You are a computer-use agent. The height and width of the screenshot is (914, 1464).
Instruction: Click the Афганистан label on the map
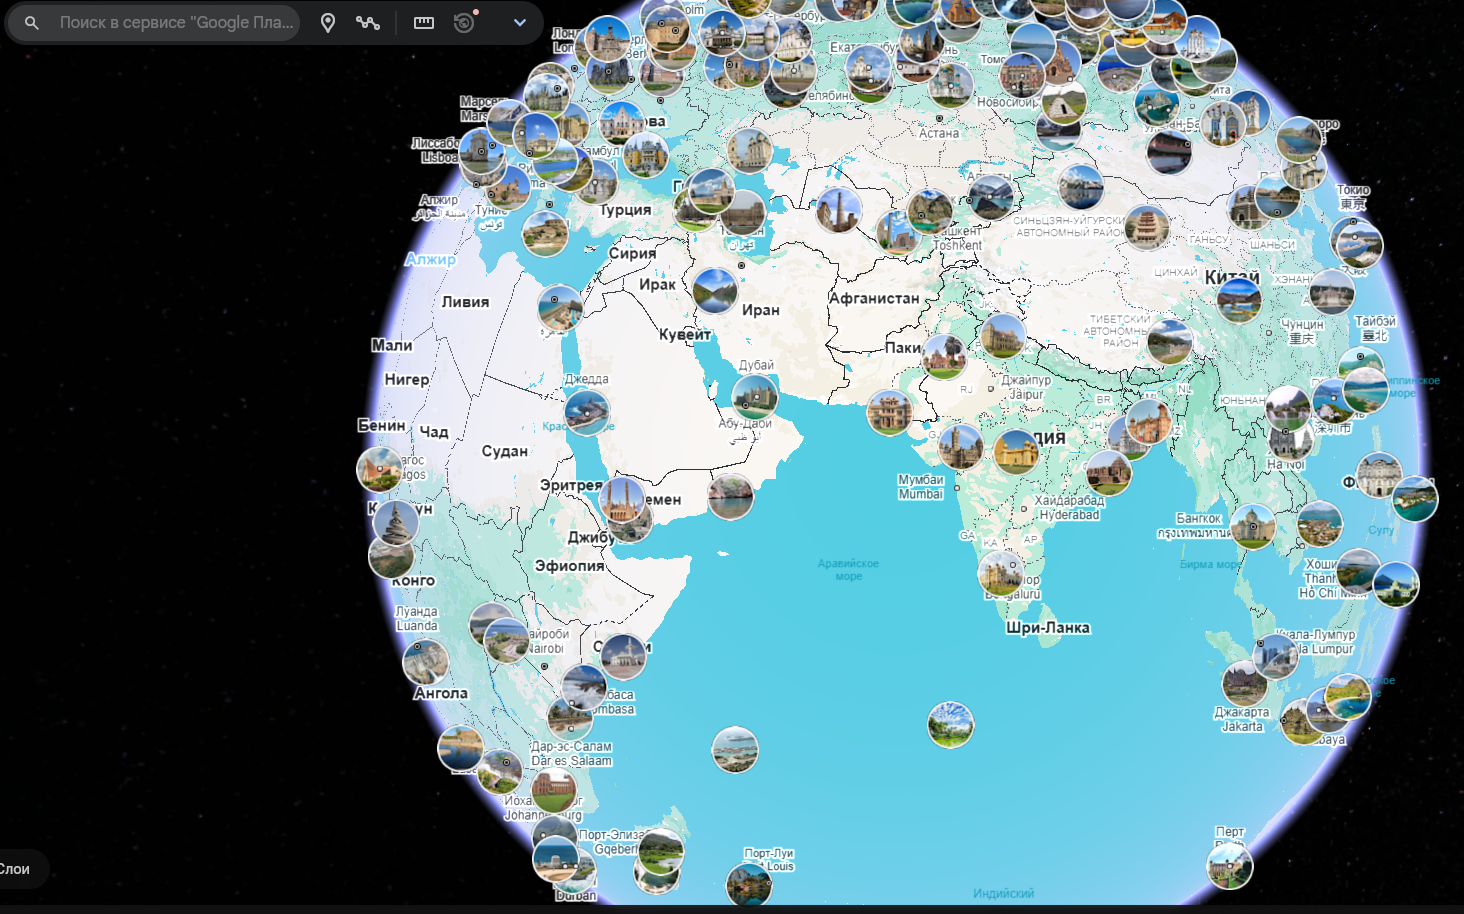click(x=874, y=298)
